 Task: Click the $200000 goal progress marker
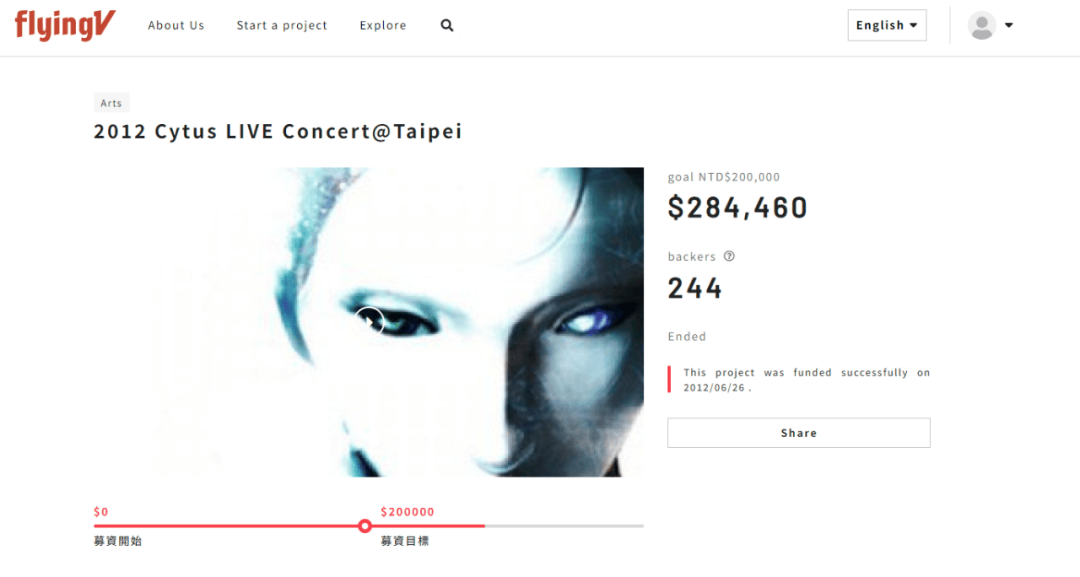click(x=365, y=526)
